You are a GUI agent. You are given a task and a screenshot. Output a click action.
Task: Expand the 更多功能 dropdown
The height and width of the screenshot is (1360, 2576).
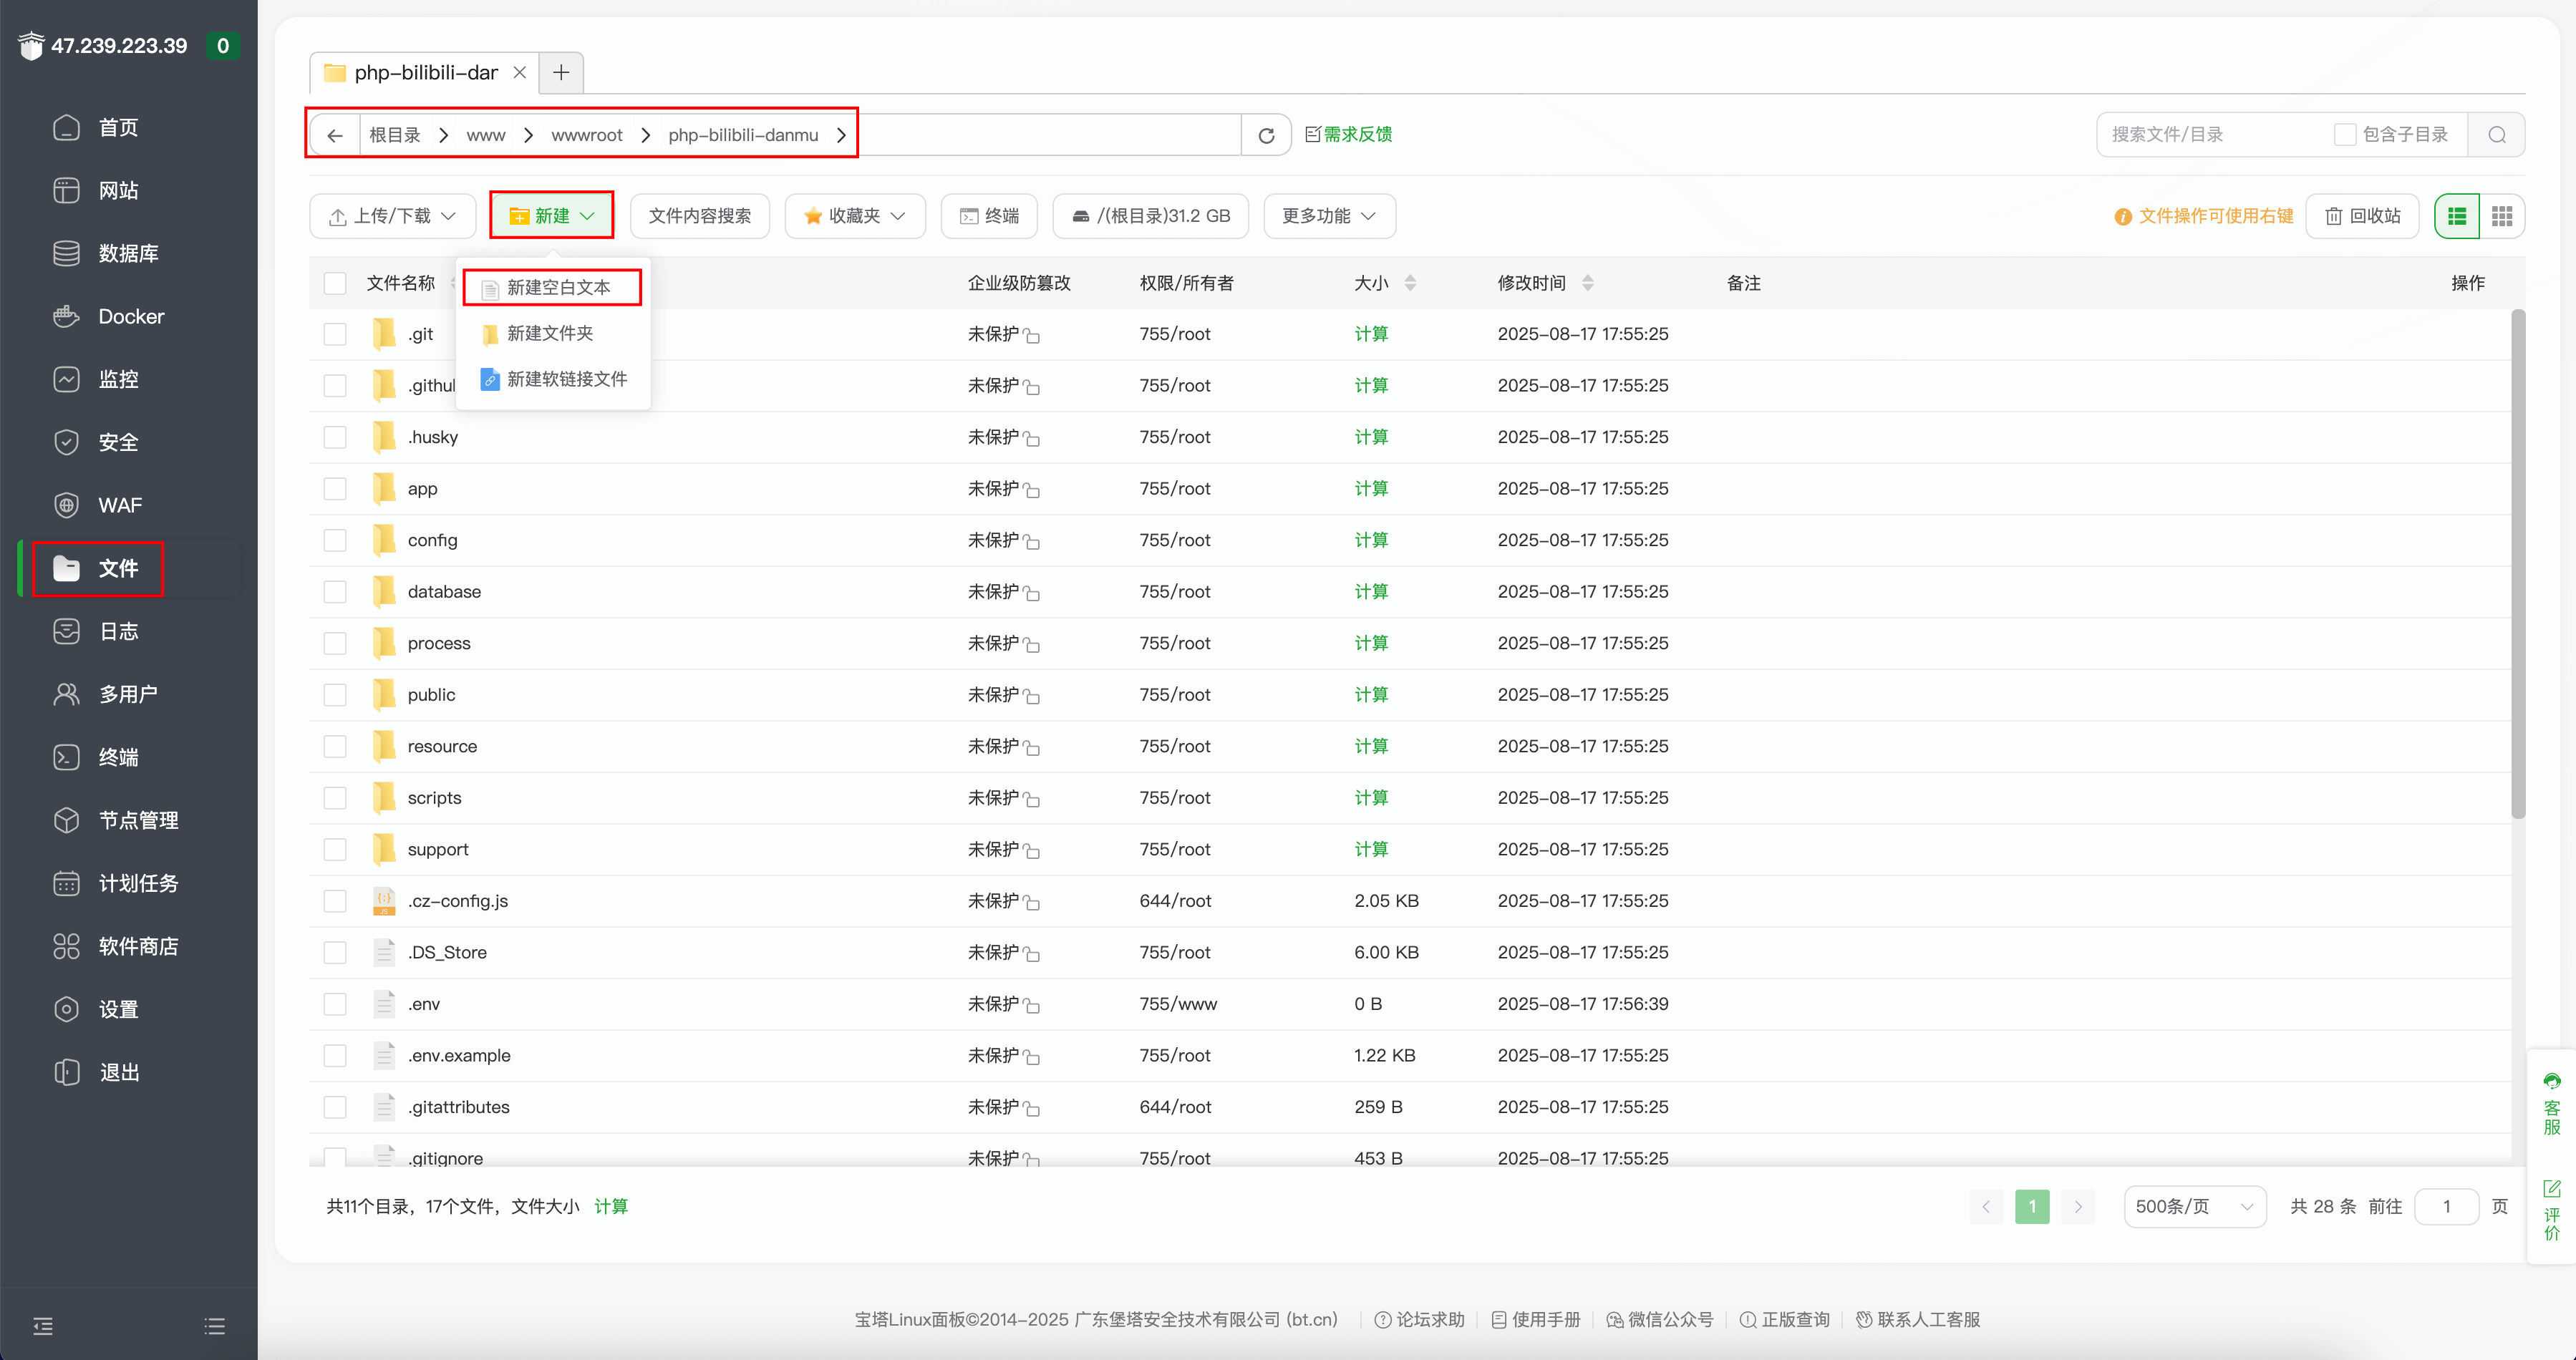point(1329,216)
